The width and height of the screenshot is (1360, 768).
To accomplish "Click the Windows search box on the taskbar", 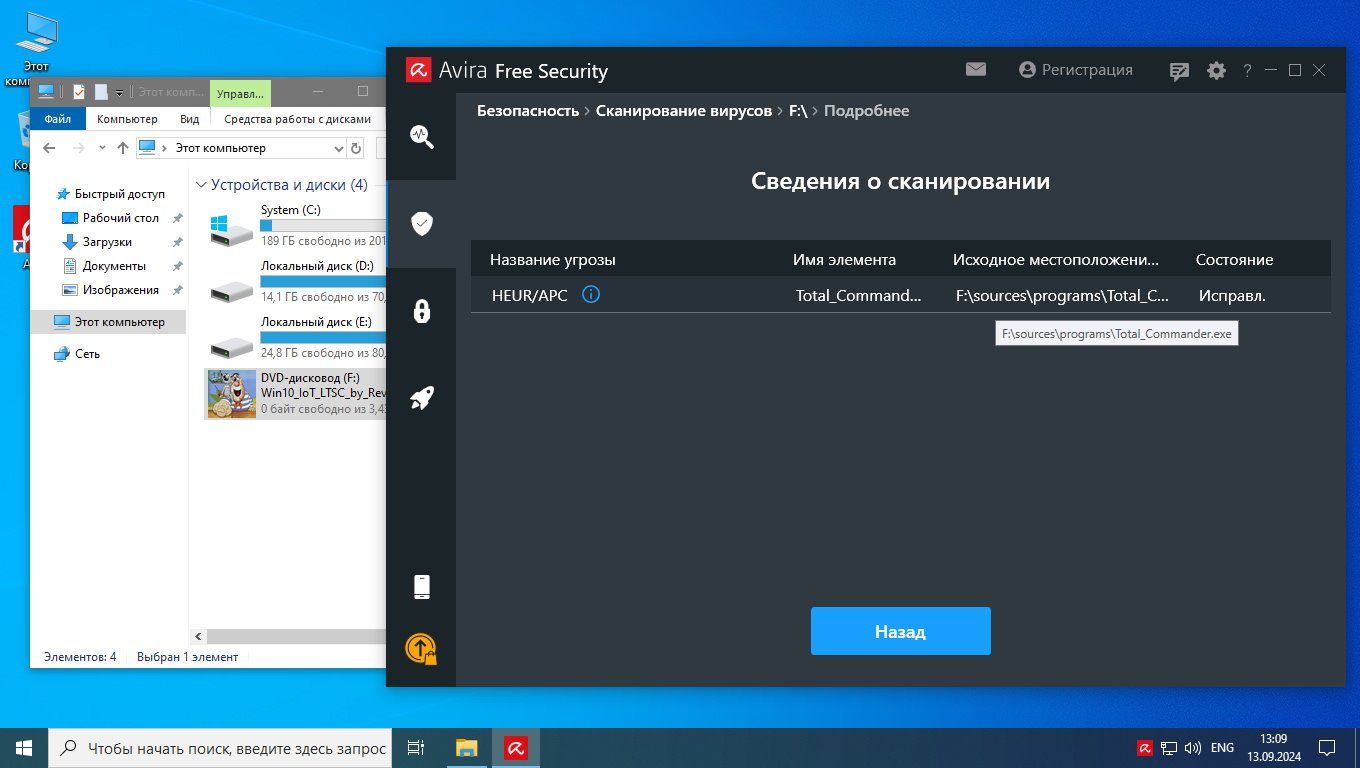I will point(219,748).
